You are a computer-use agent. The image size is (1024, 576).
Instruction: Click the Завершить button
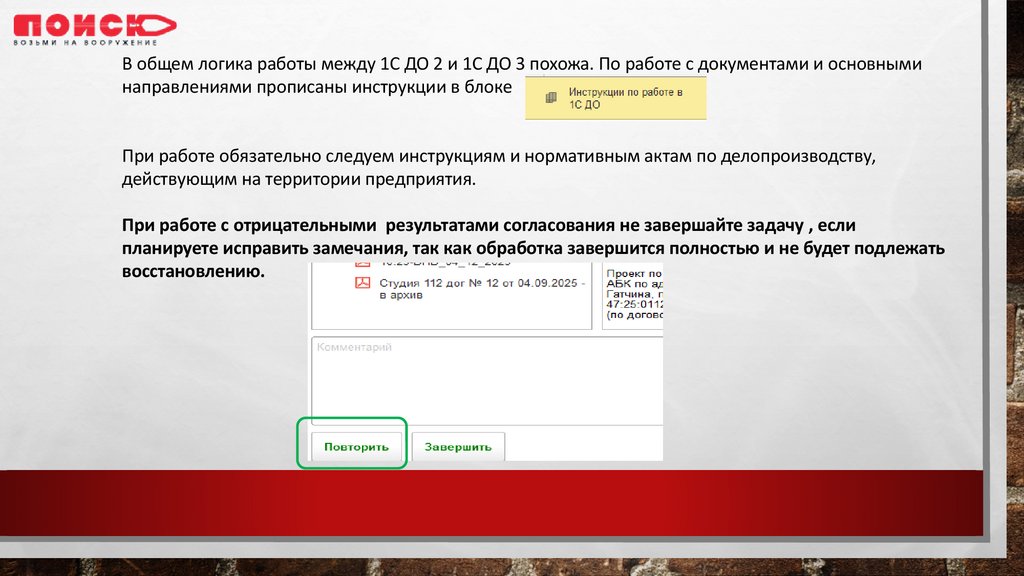[x=458, y=447]
